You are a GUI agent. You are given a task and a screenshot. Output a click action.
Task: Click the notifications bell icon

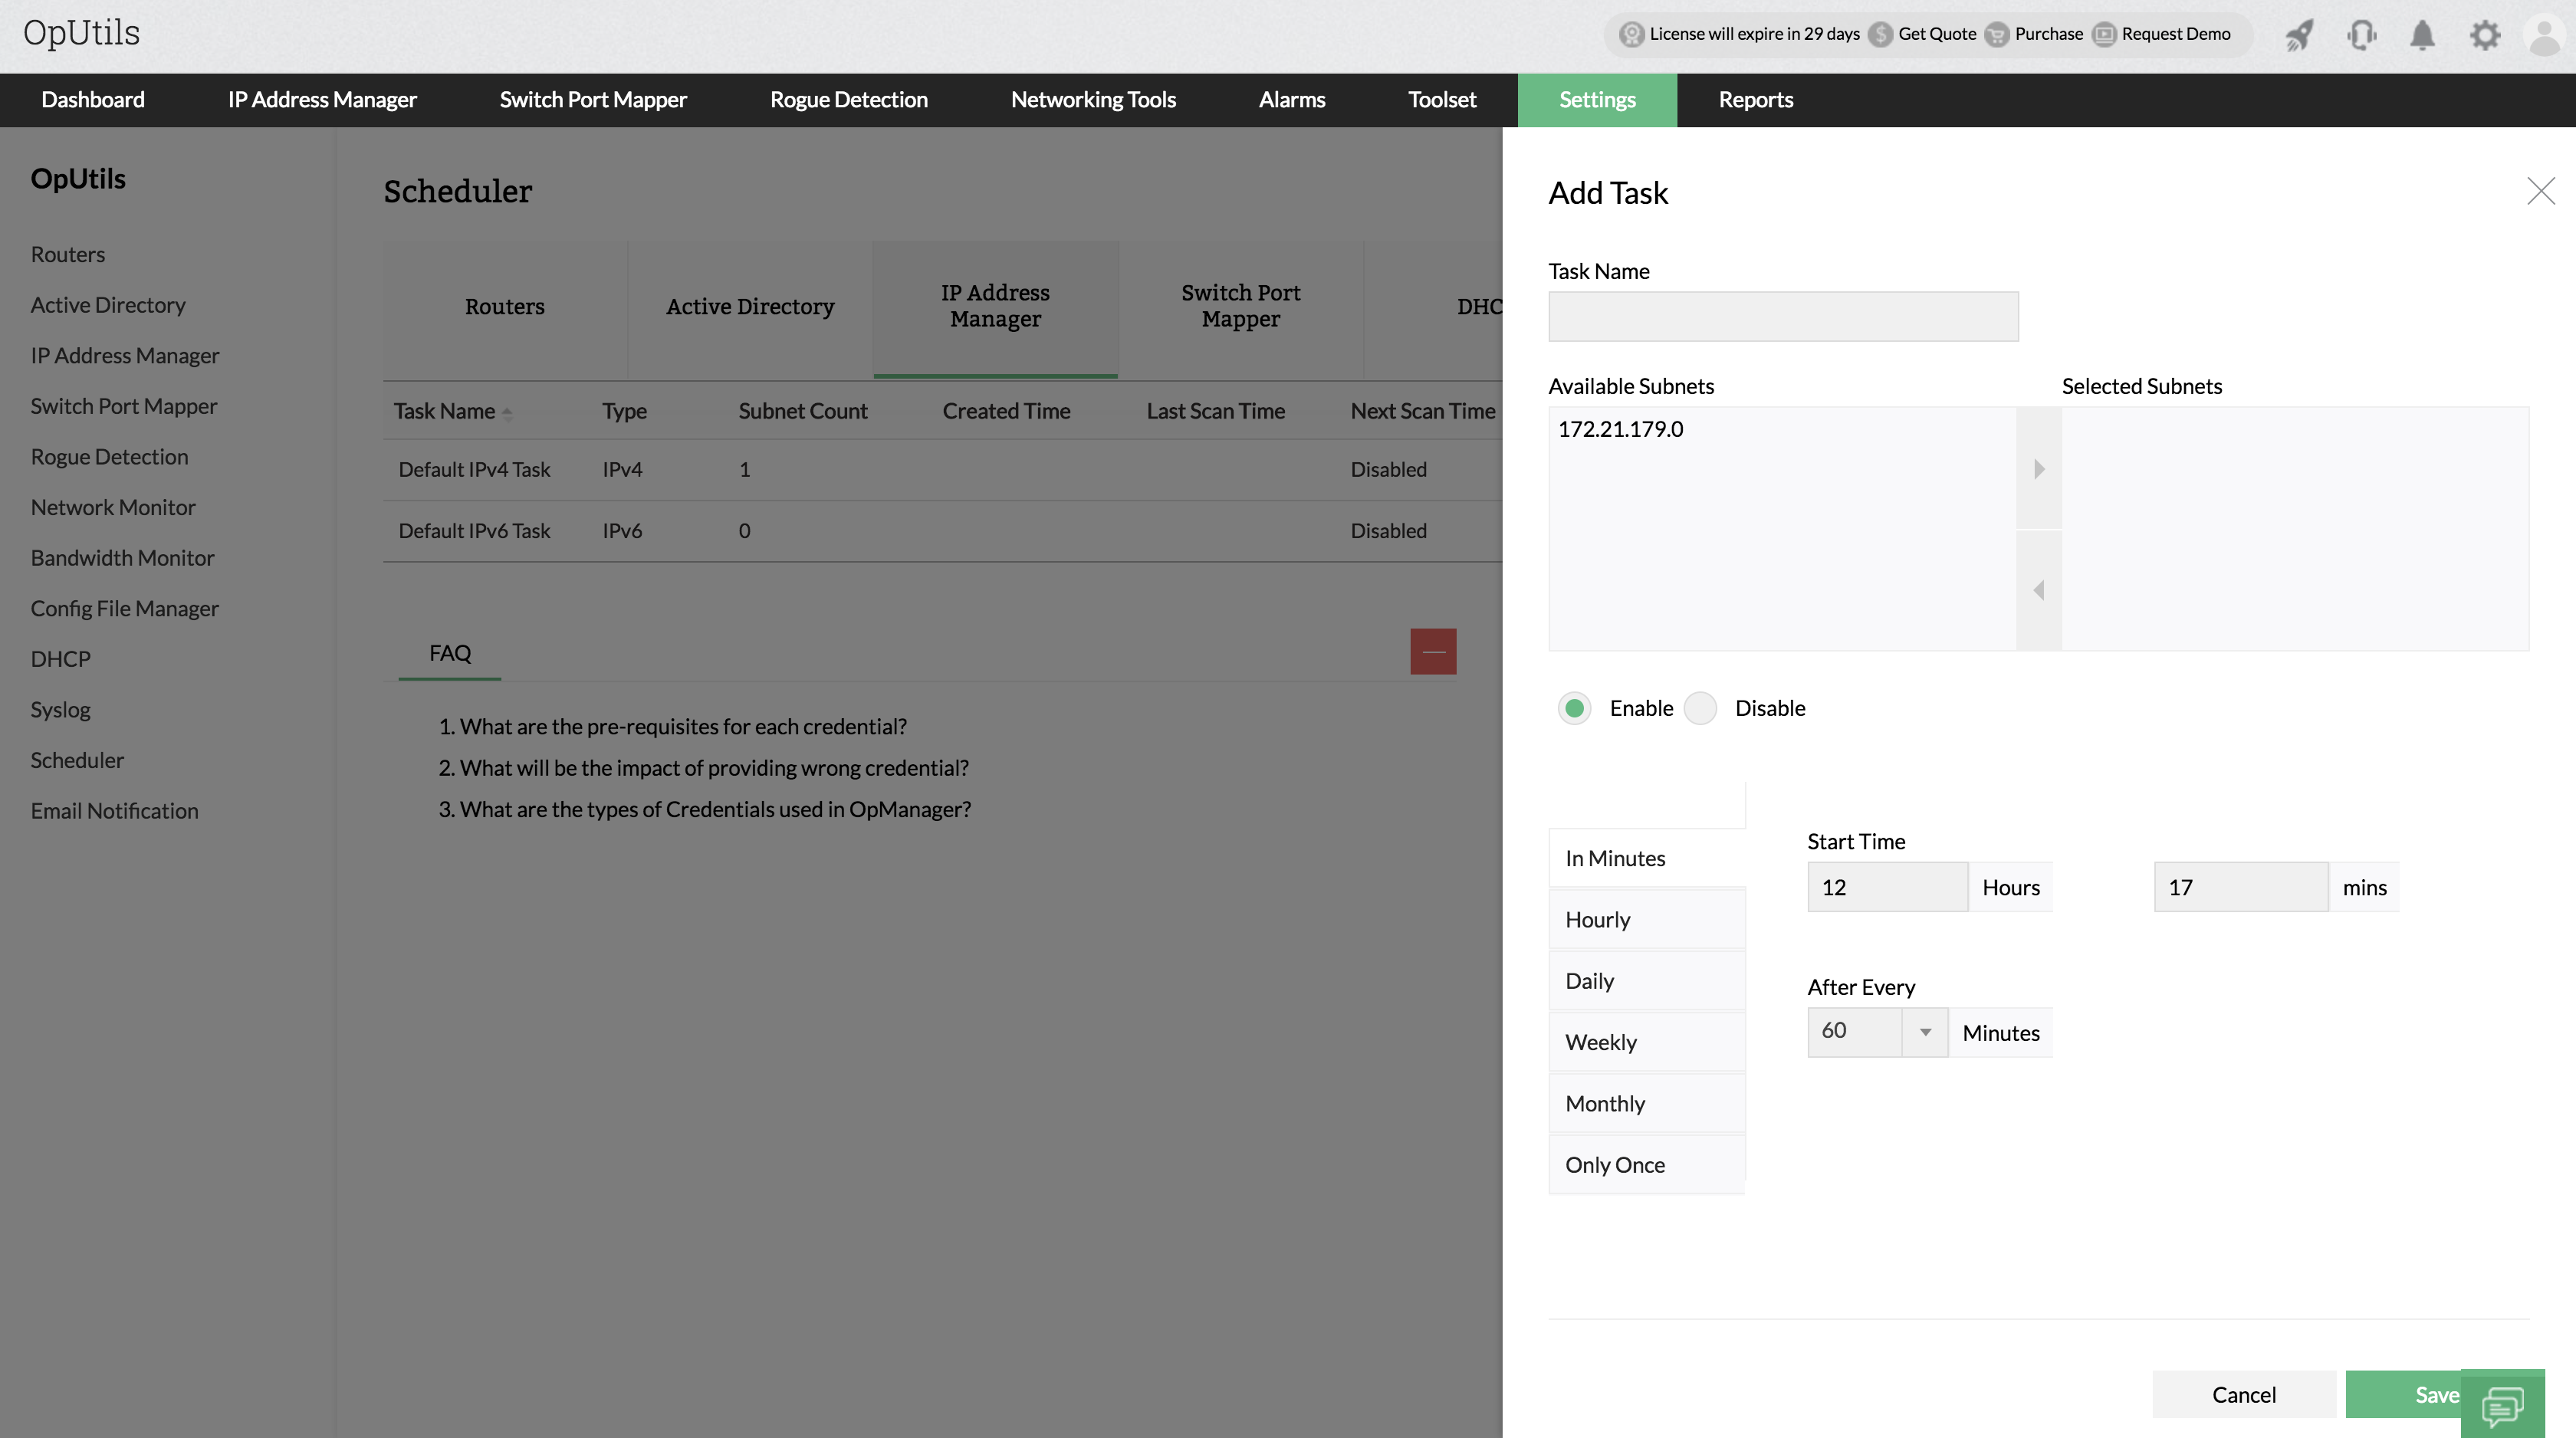click(x=2422, y=34)
